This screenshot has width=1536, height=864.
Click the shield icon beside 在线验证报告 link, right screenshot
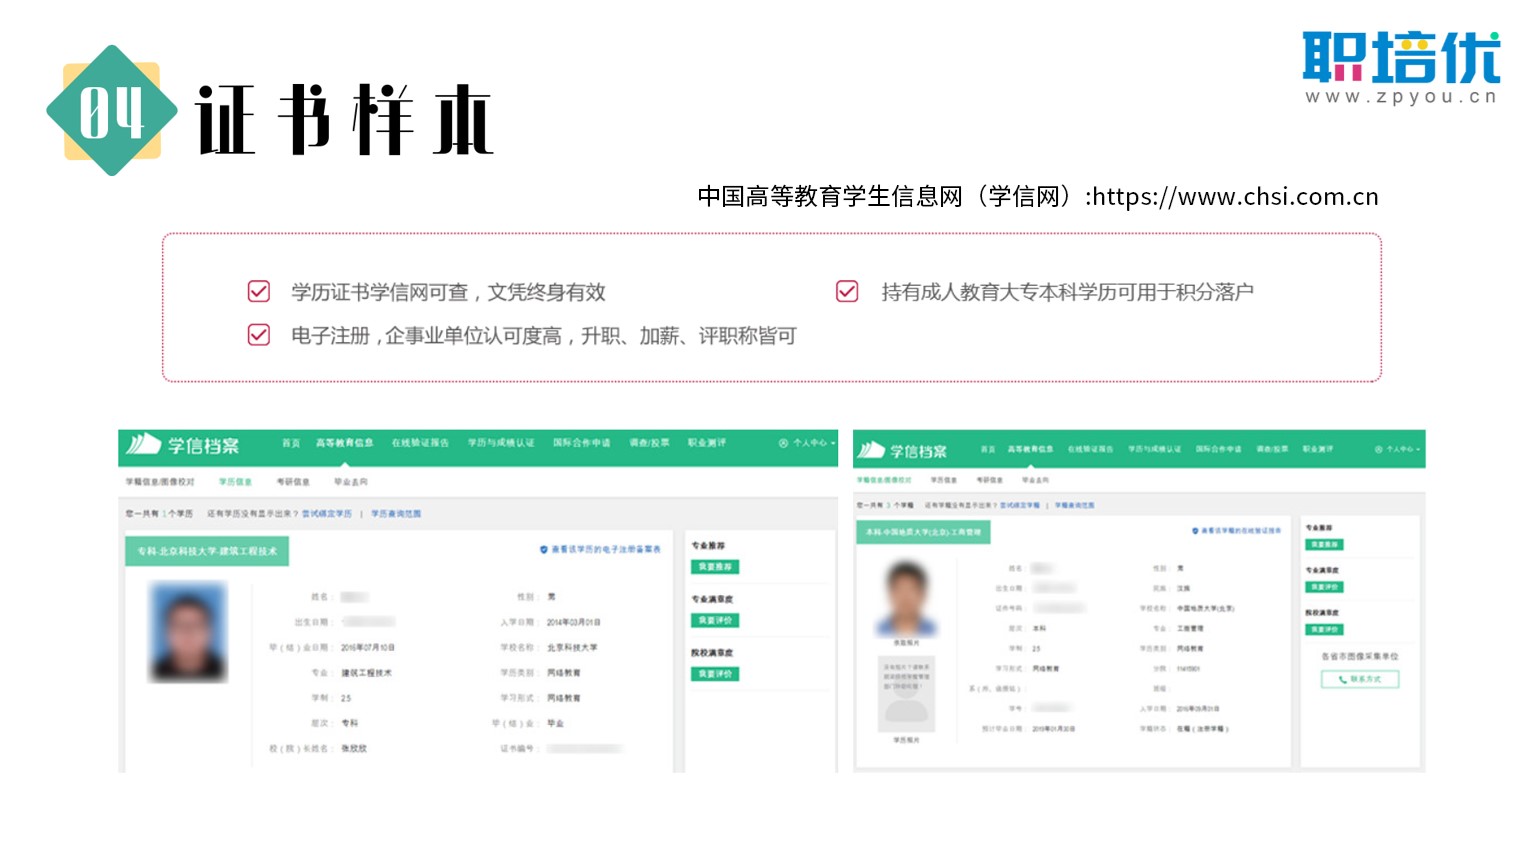click(x=1195, y=531)
